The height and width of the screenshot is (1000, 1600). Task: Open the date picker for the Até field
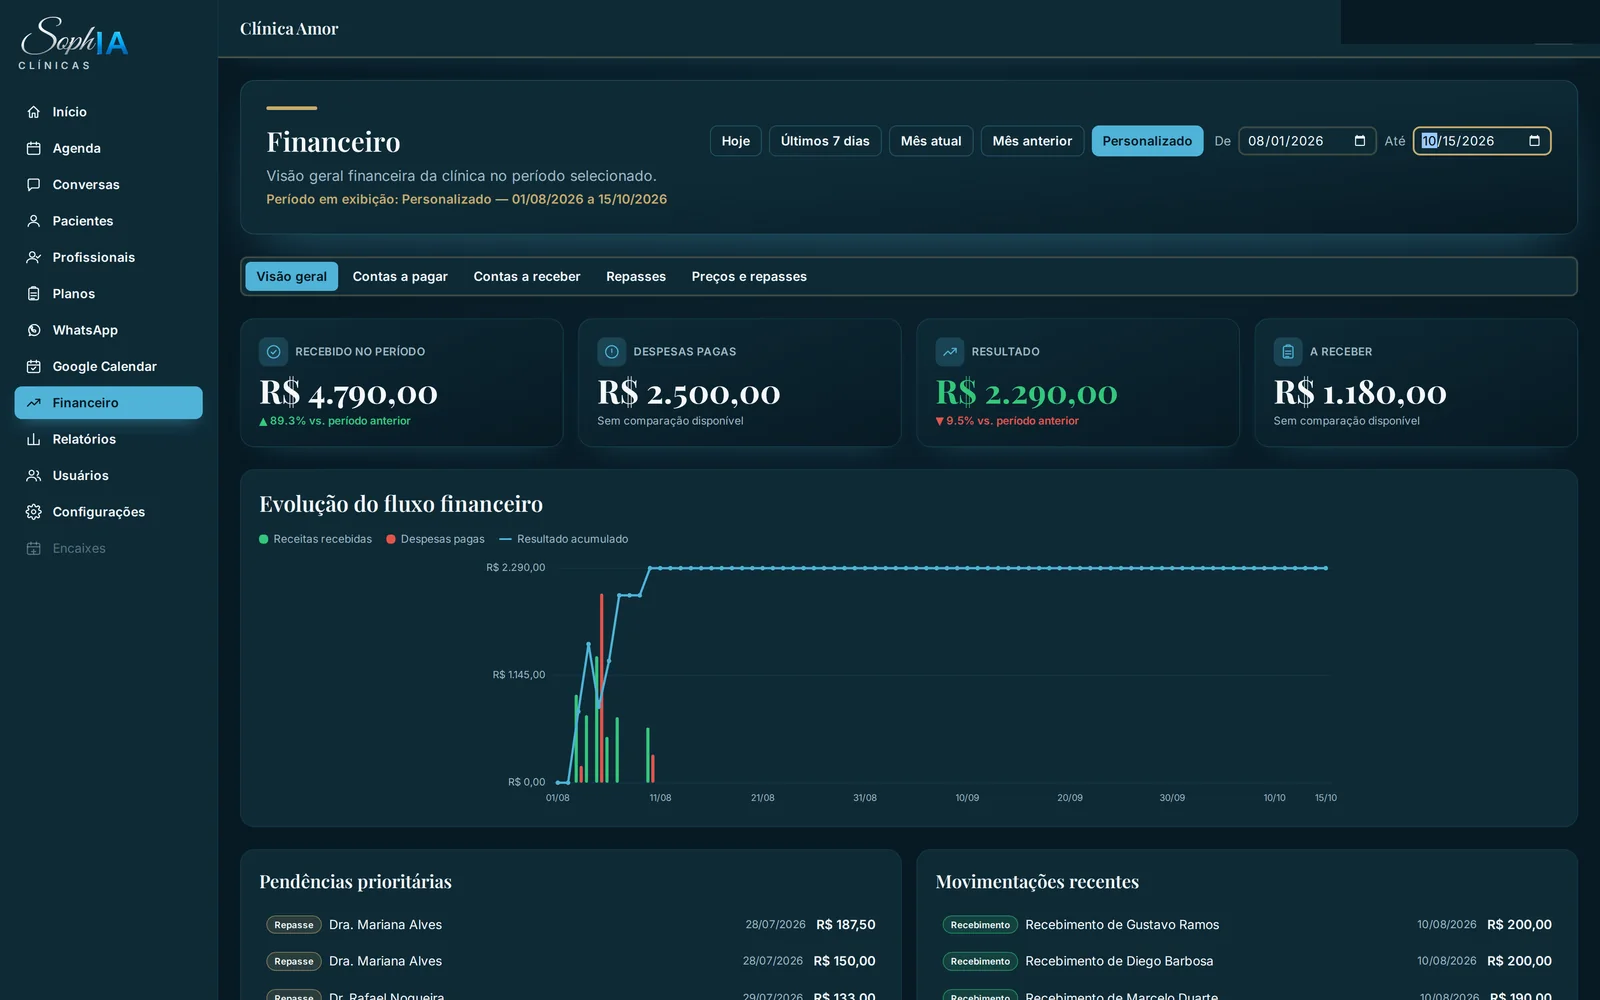pyautogui.click(x=1535, y=141)
